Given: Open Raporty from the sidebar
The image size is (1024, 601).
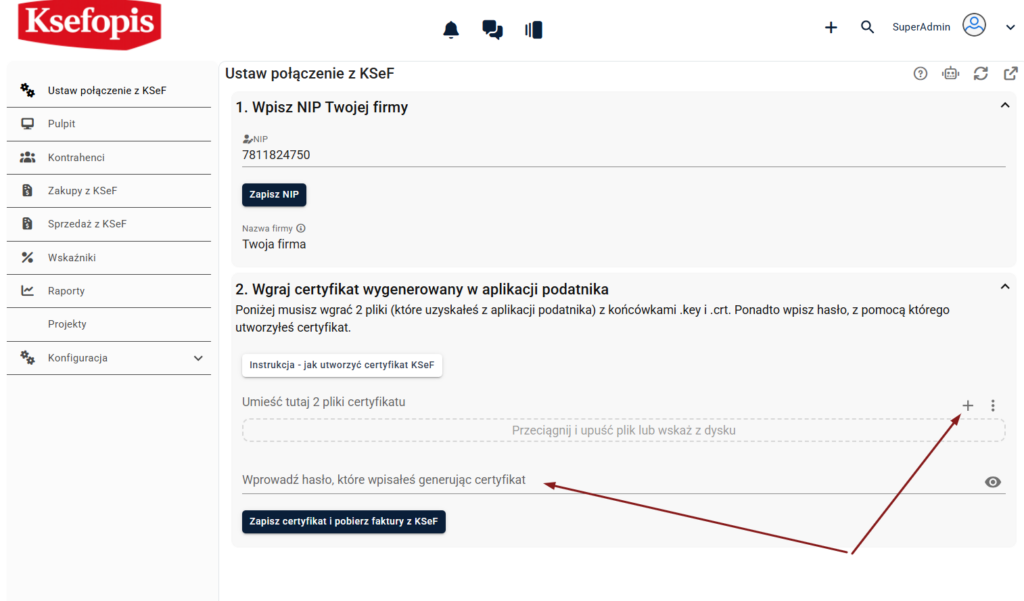Looking at the screenshot, I should (x=66, y=291).
